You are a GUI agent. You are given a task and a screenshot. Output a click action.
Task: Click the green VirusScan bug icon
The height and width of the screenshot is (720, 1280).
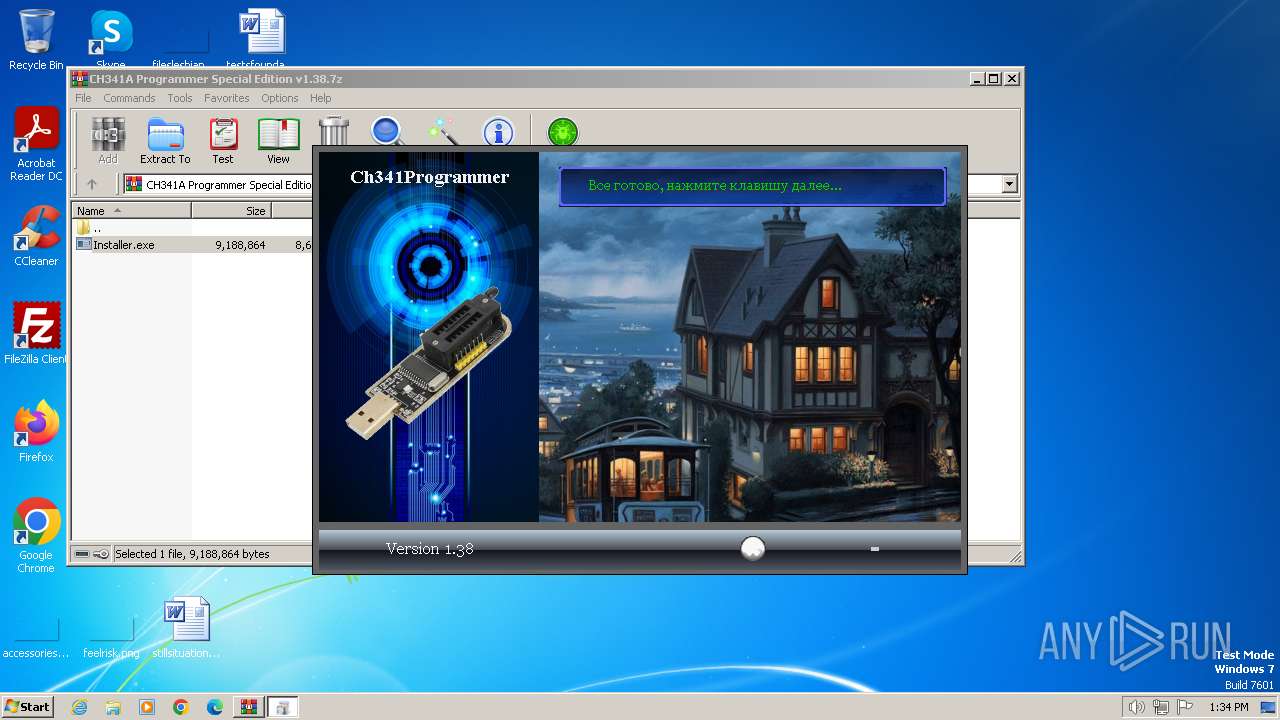563,131
